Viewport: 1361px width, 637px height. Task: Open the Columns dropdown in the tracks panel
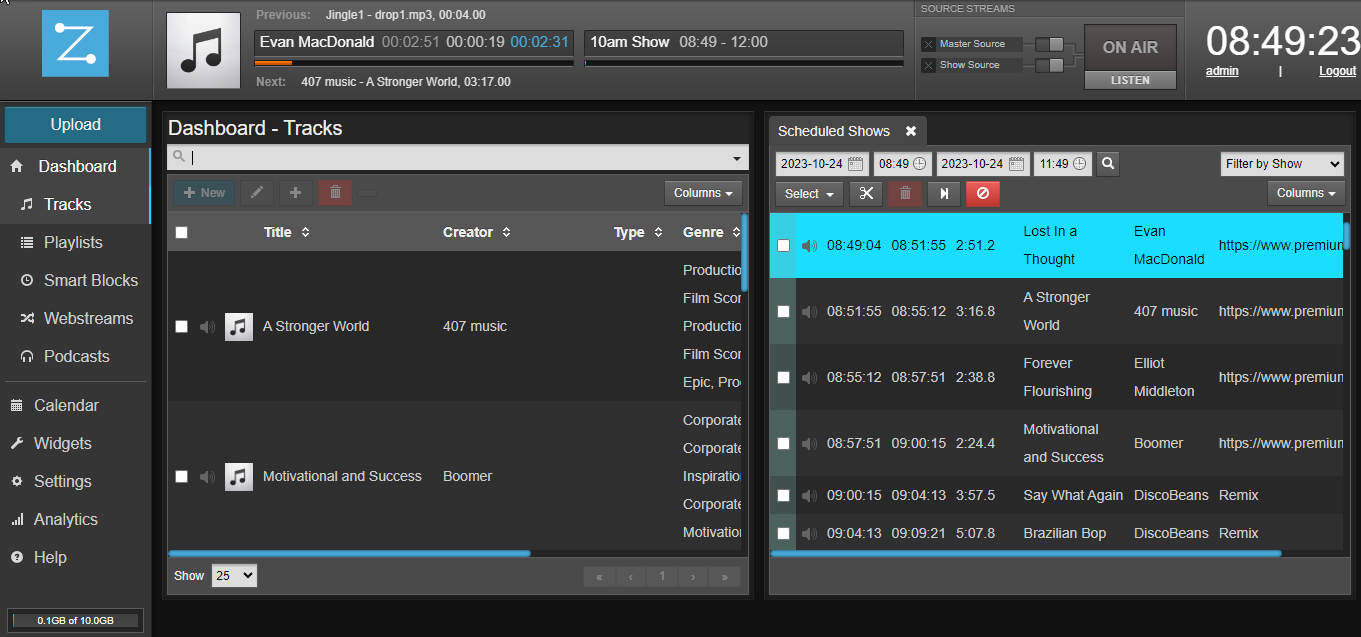(703, 192)
